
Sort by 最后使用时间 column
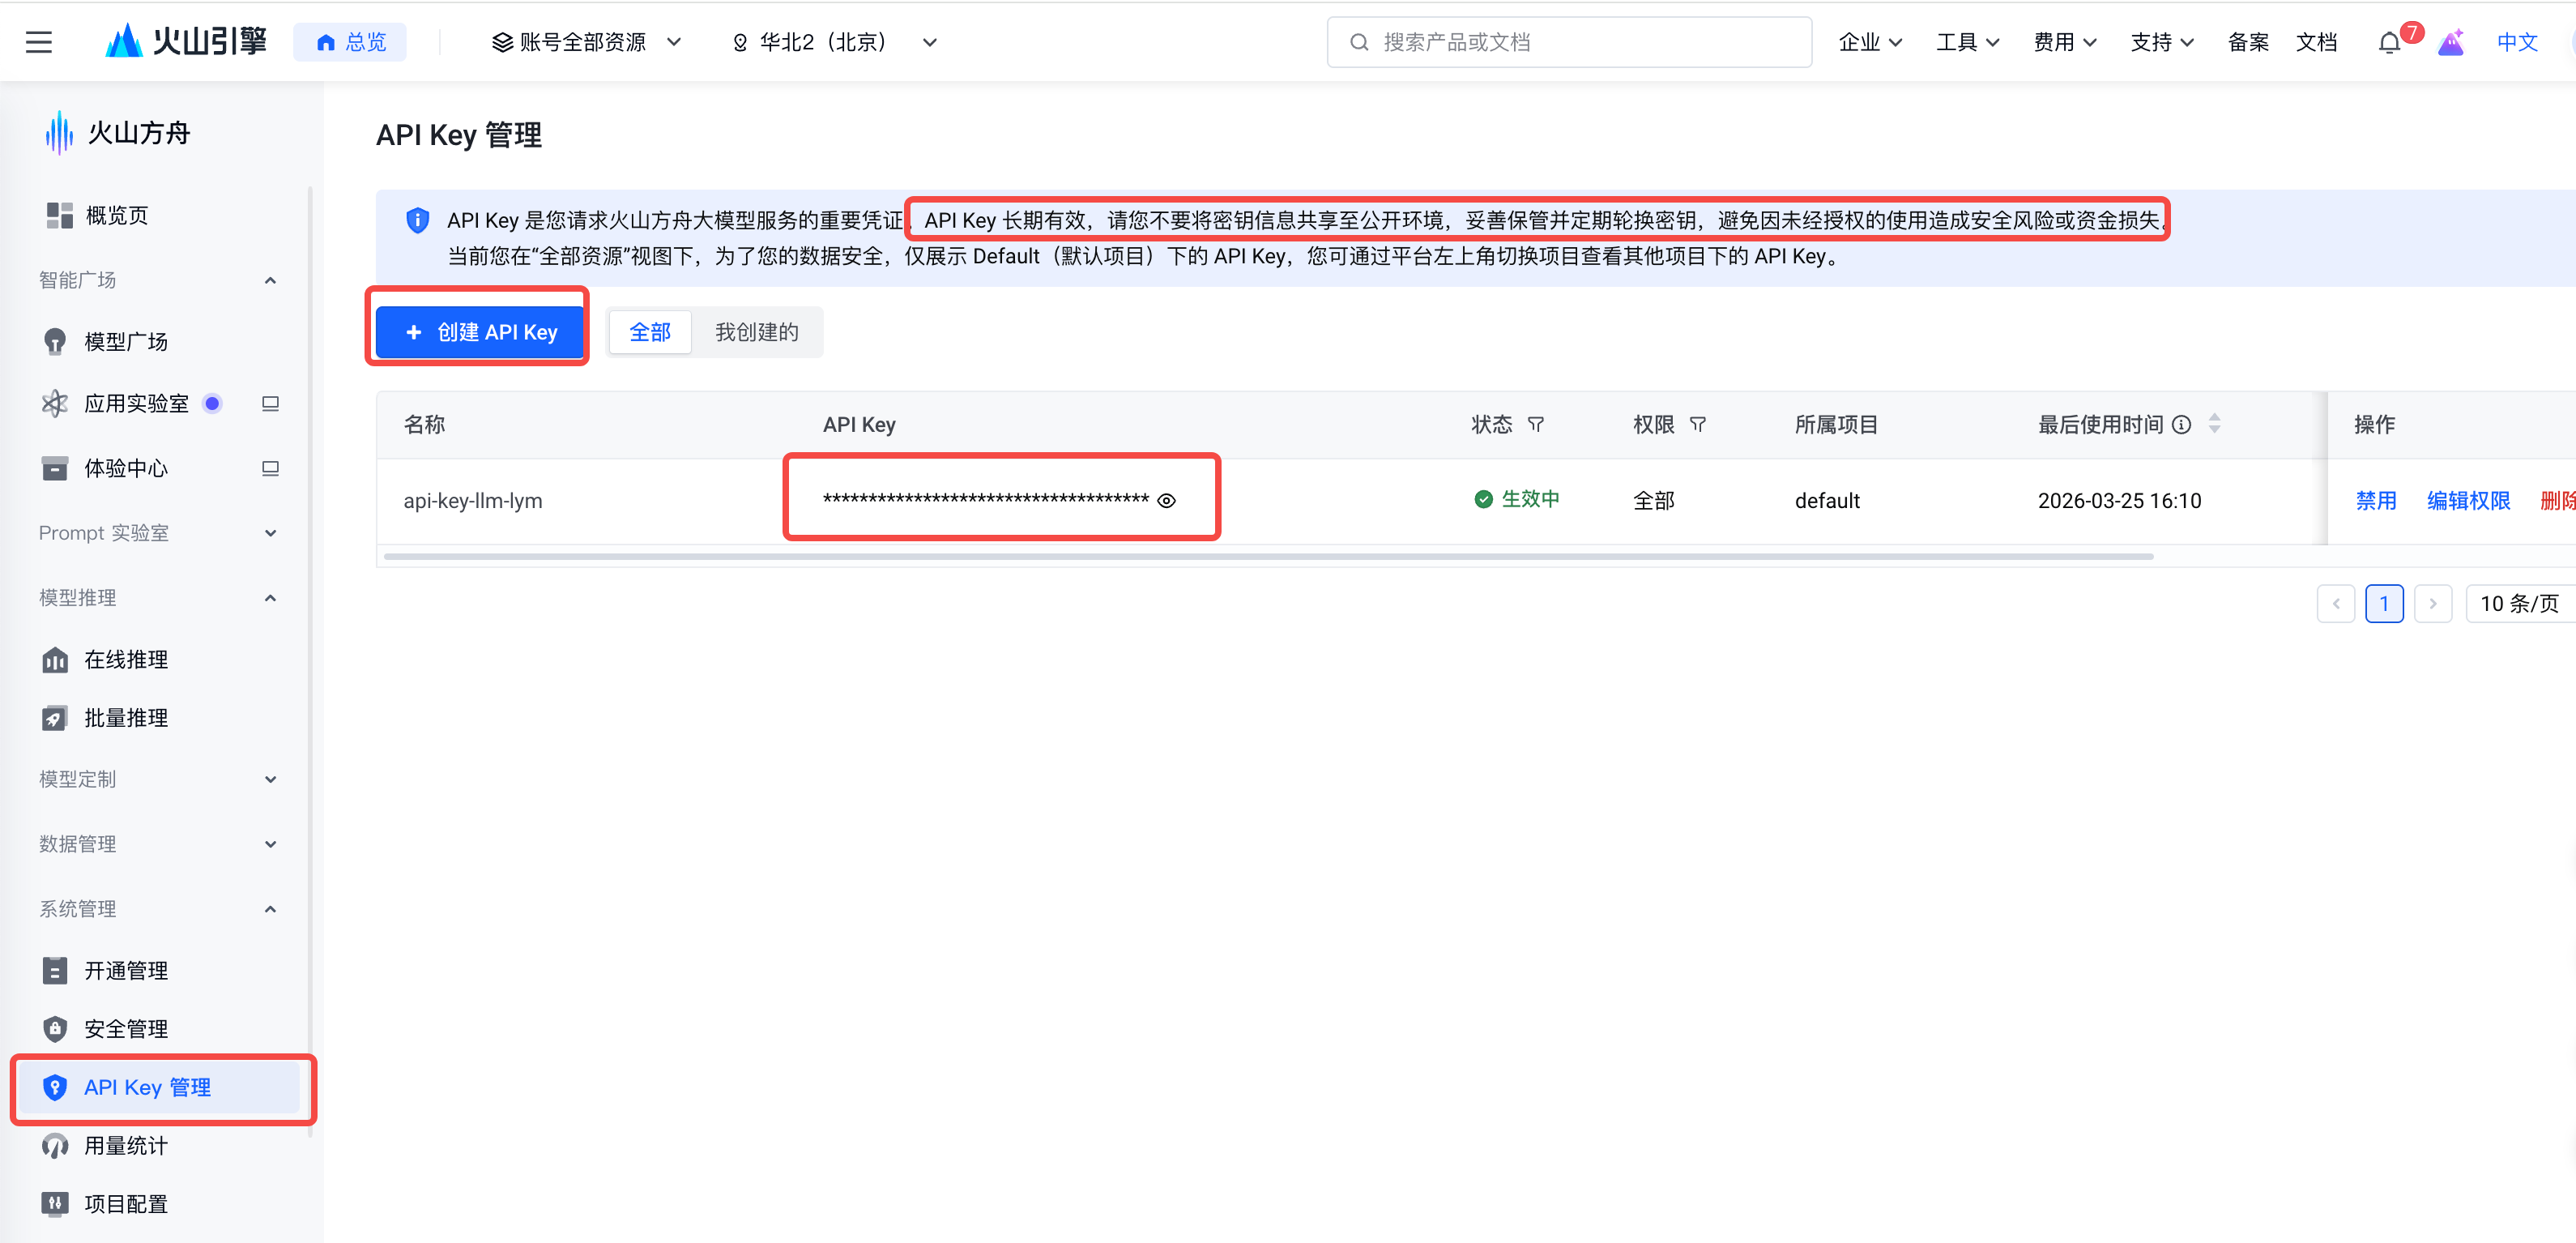2214,423
